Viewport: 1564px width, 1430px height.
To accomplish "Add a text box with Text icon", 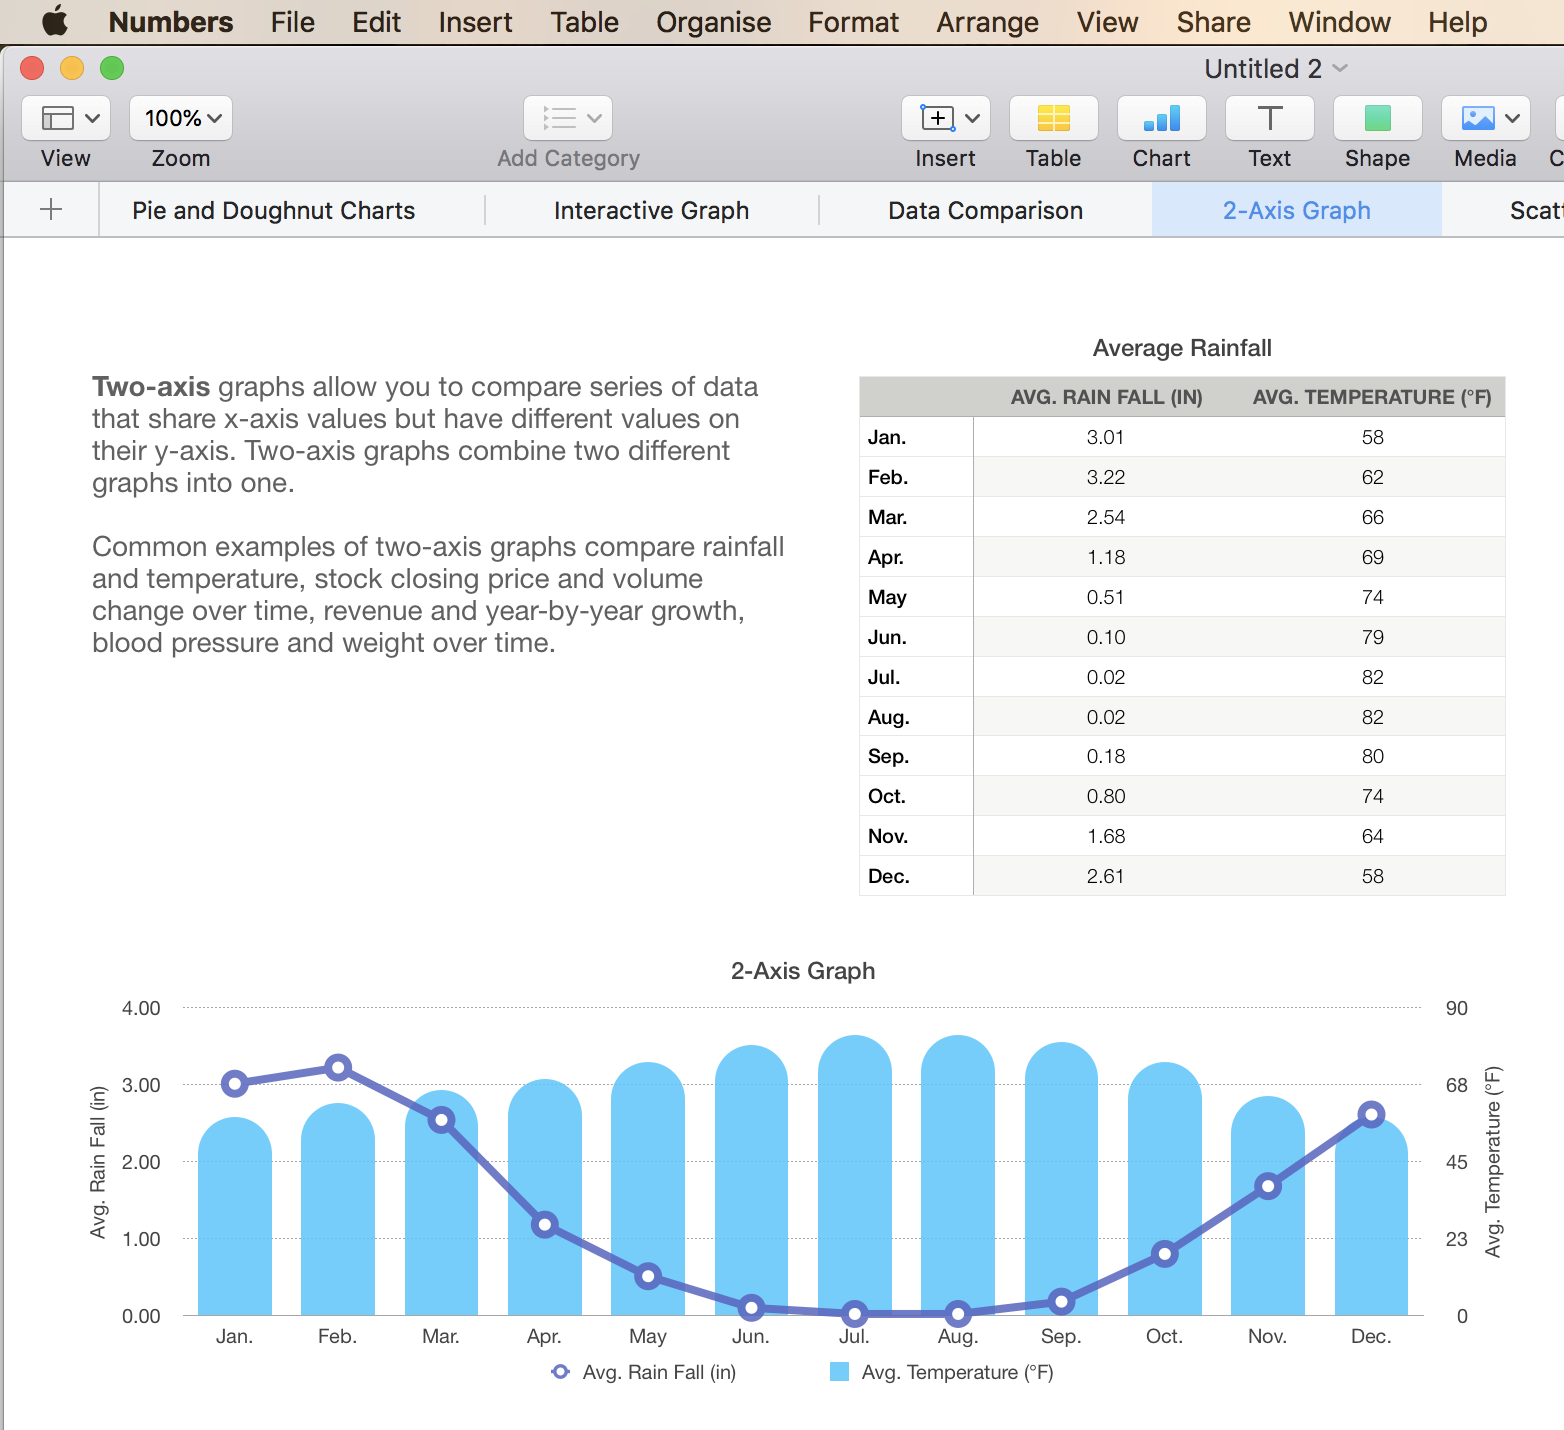I will (x=1270, y=118).
